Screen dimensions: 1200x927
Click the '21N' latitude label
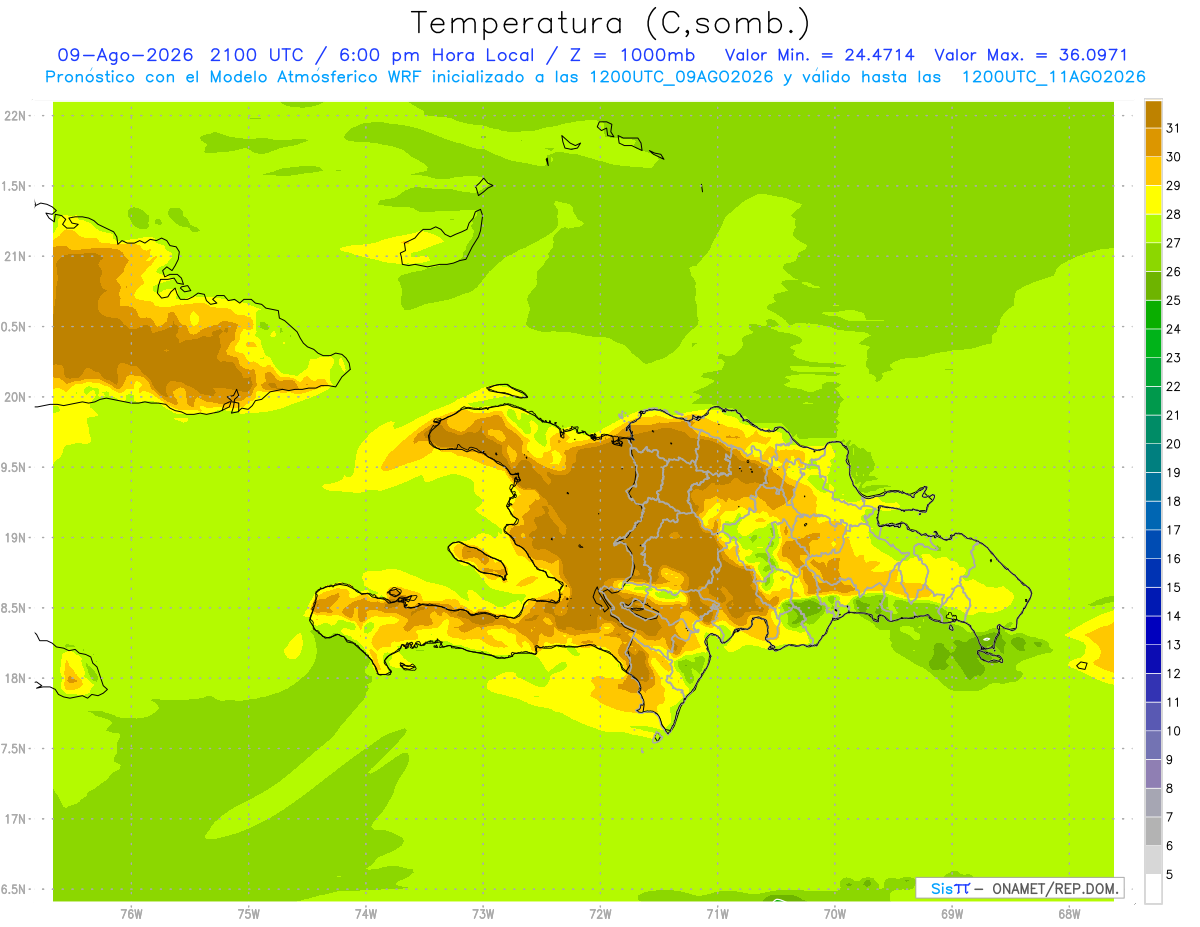click(x=14, y=256)
